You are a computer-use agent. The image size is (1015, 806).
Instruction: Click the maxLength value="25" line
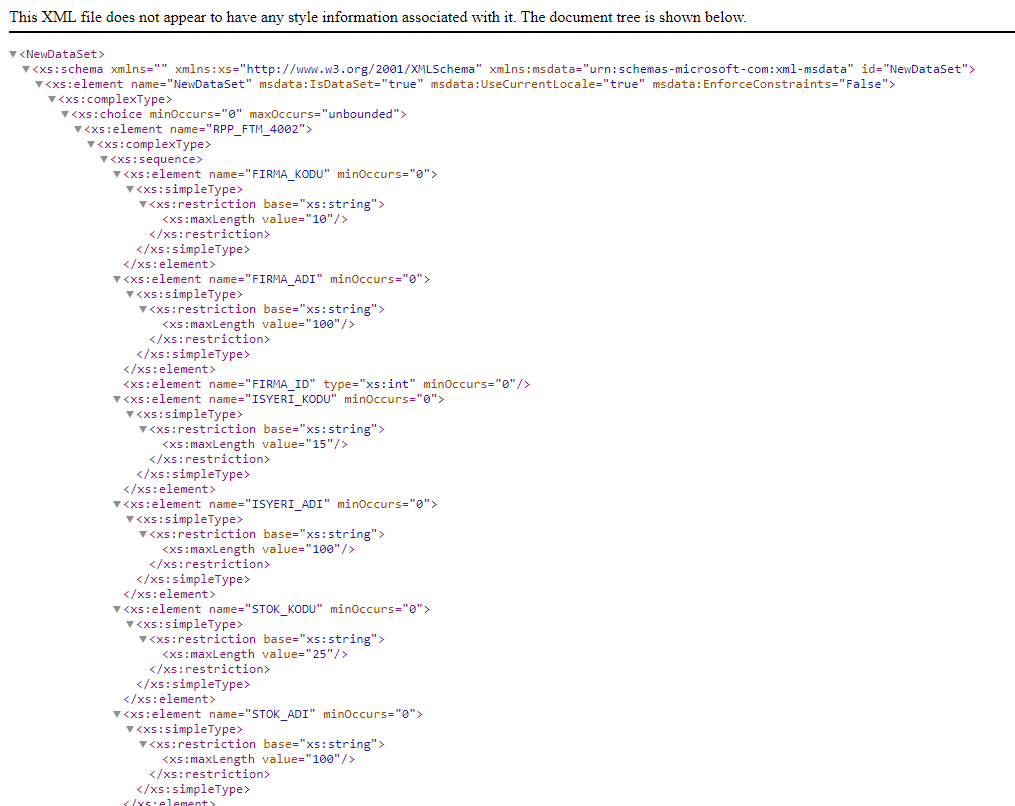255,654
